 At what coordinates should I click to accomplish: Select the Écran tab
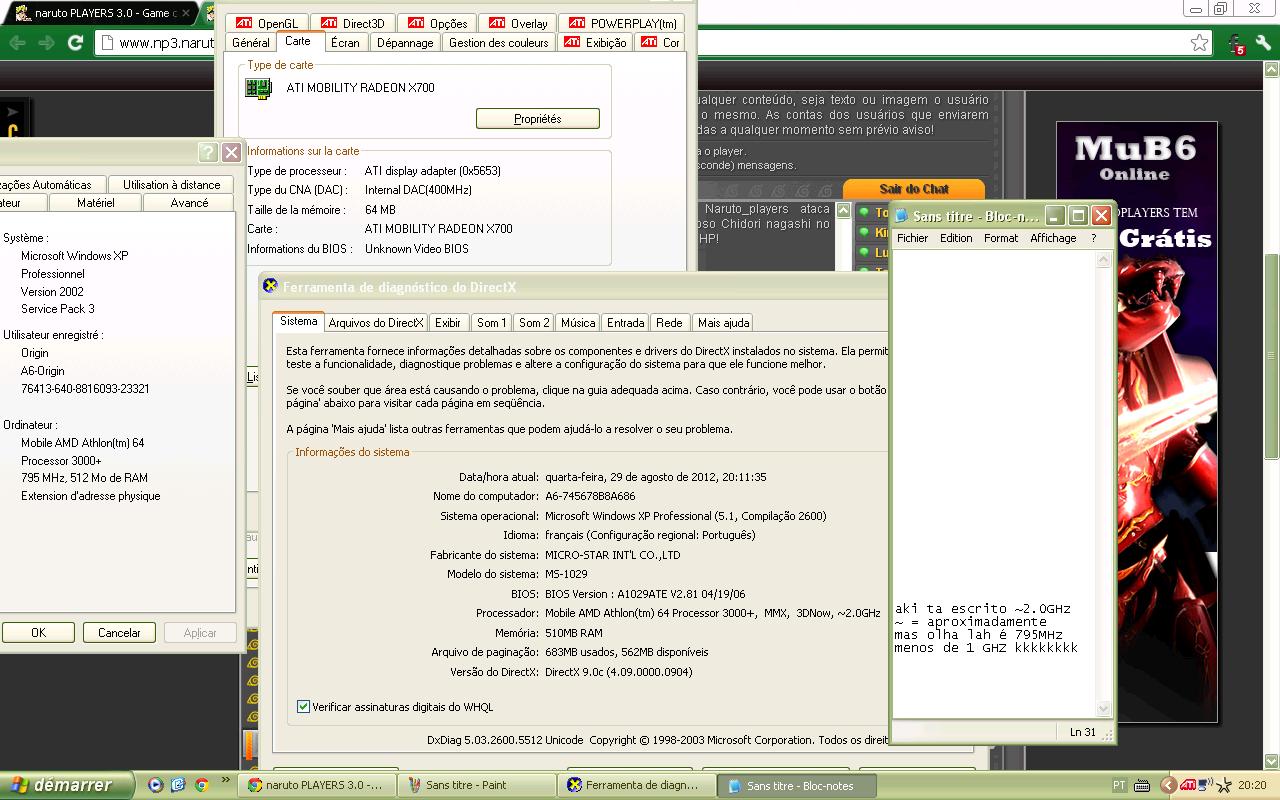345,43
